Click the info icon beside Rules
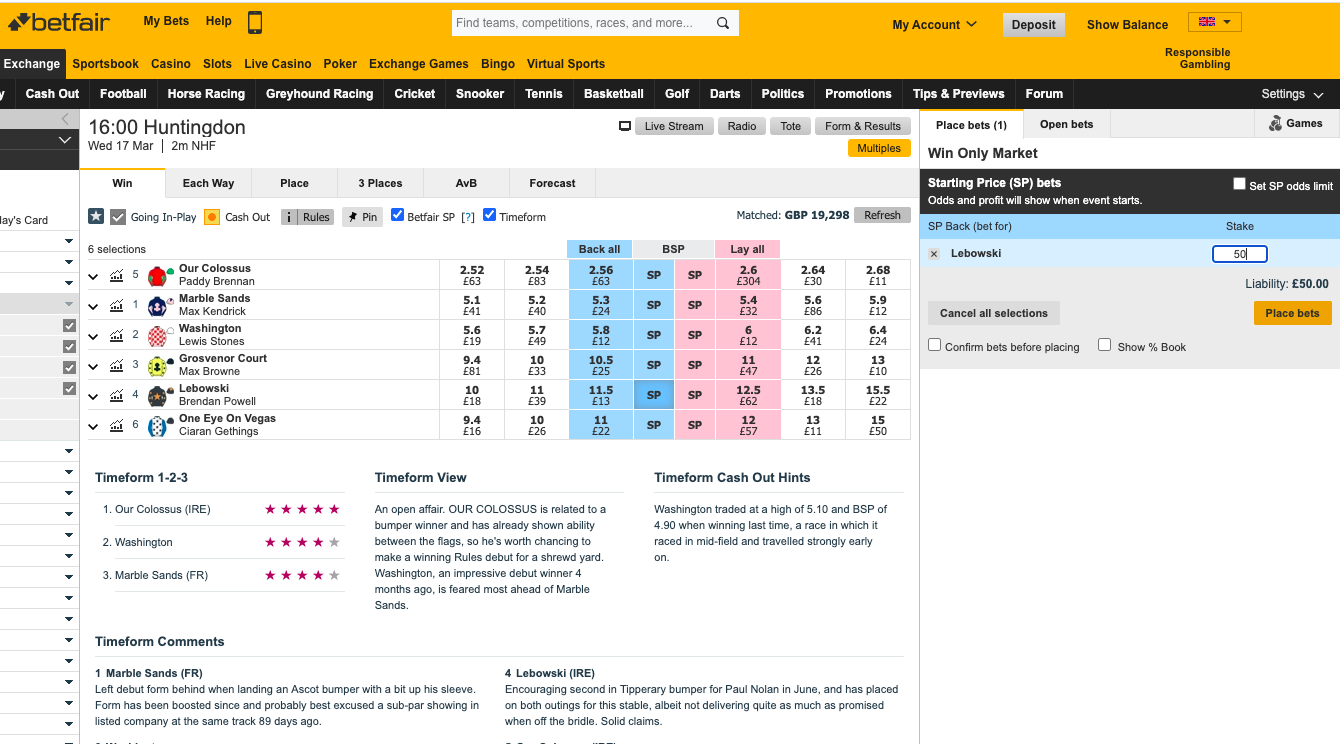Screen dimensions: 1340x744 coord(289,217)
